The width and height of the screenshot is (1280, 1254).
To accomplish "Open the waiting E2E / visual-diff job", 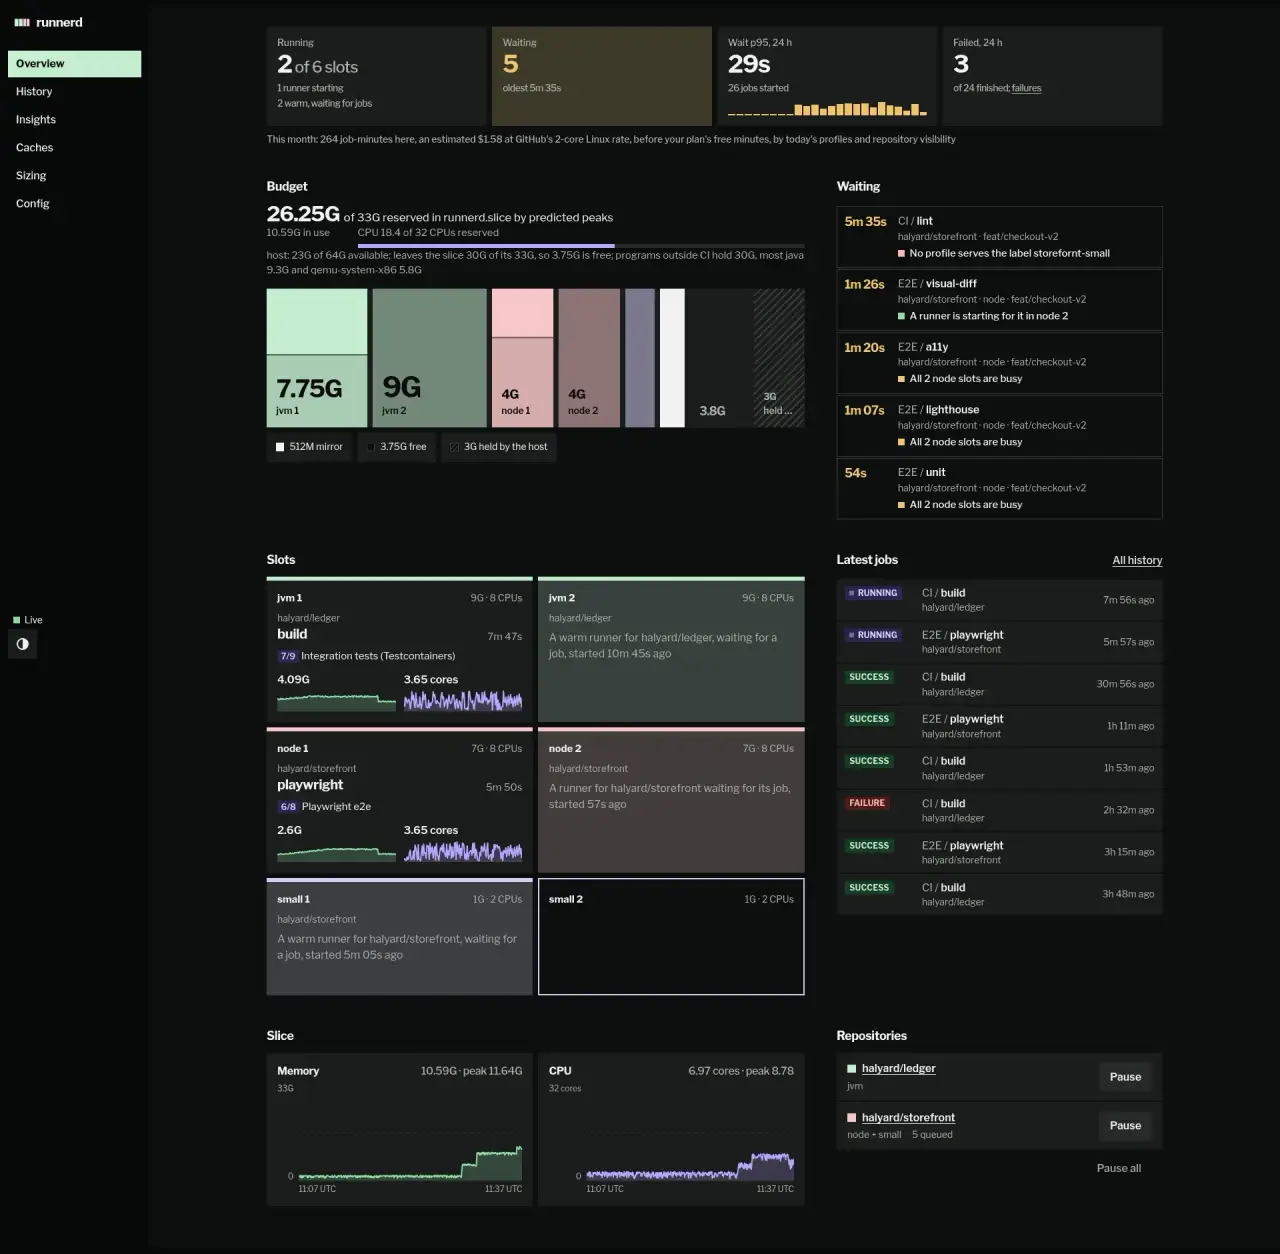I will tap(999, 300).
